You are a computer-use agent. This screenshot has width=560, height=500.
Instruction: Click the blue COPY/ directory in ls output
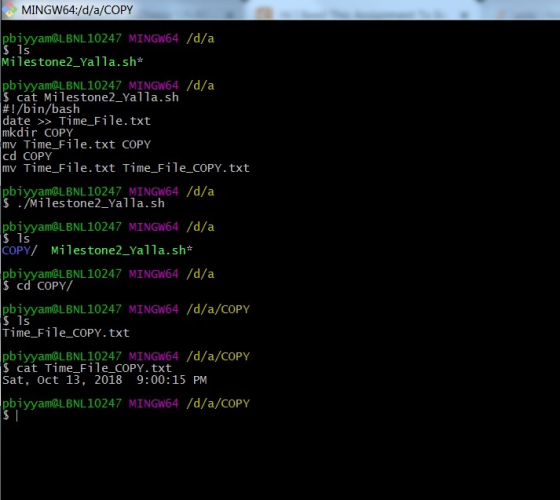19,250
